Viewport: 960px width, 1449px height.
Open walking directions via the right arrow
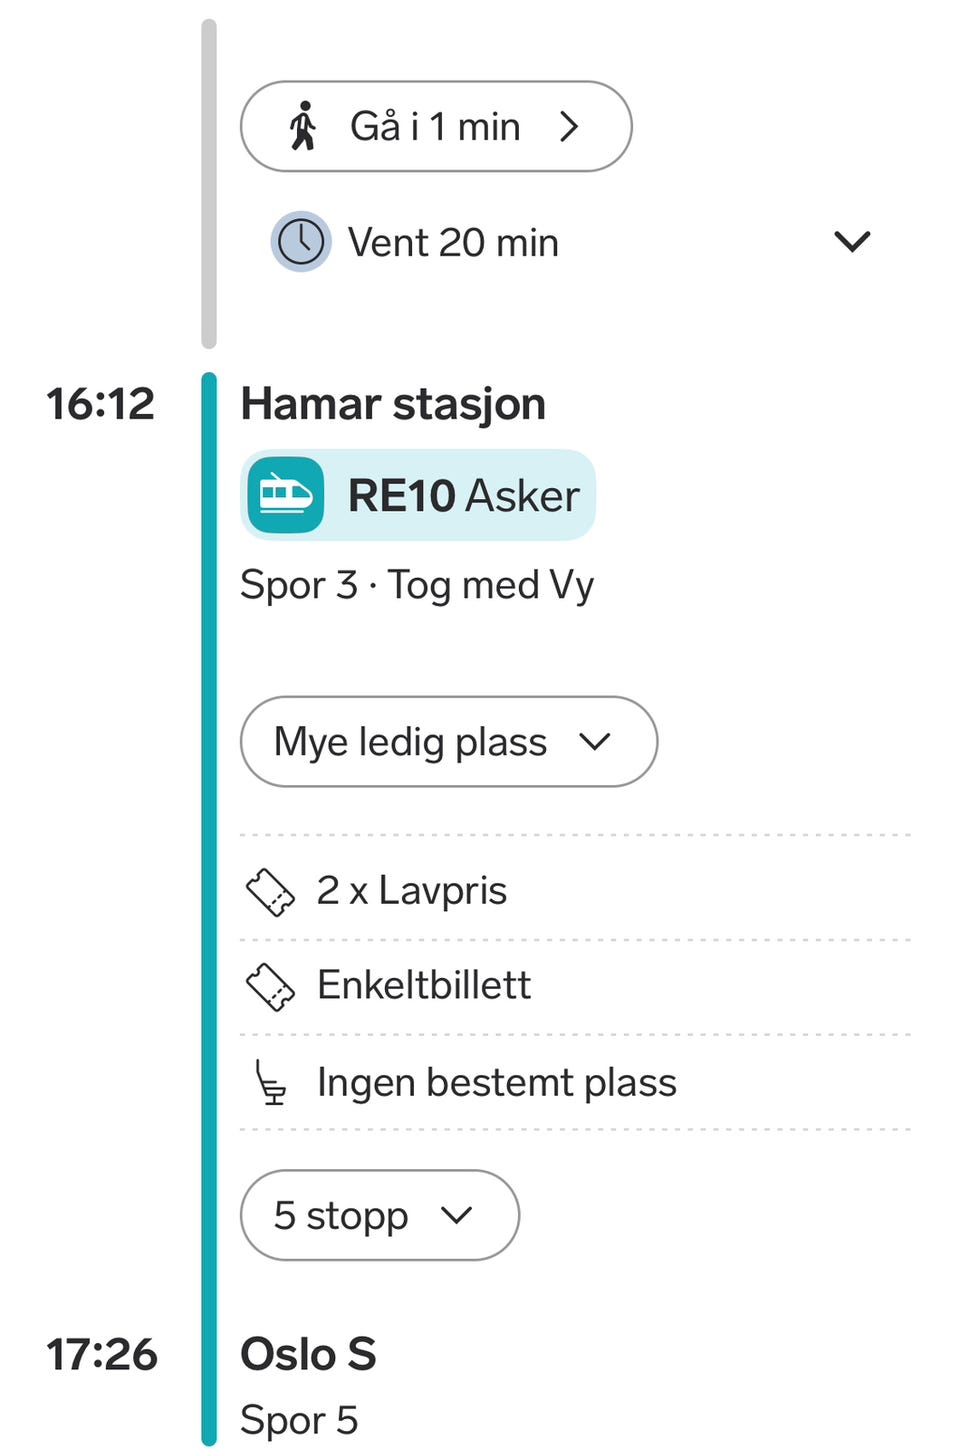click(569, 127)
